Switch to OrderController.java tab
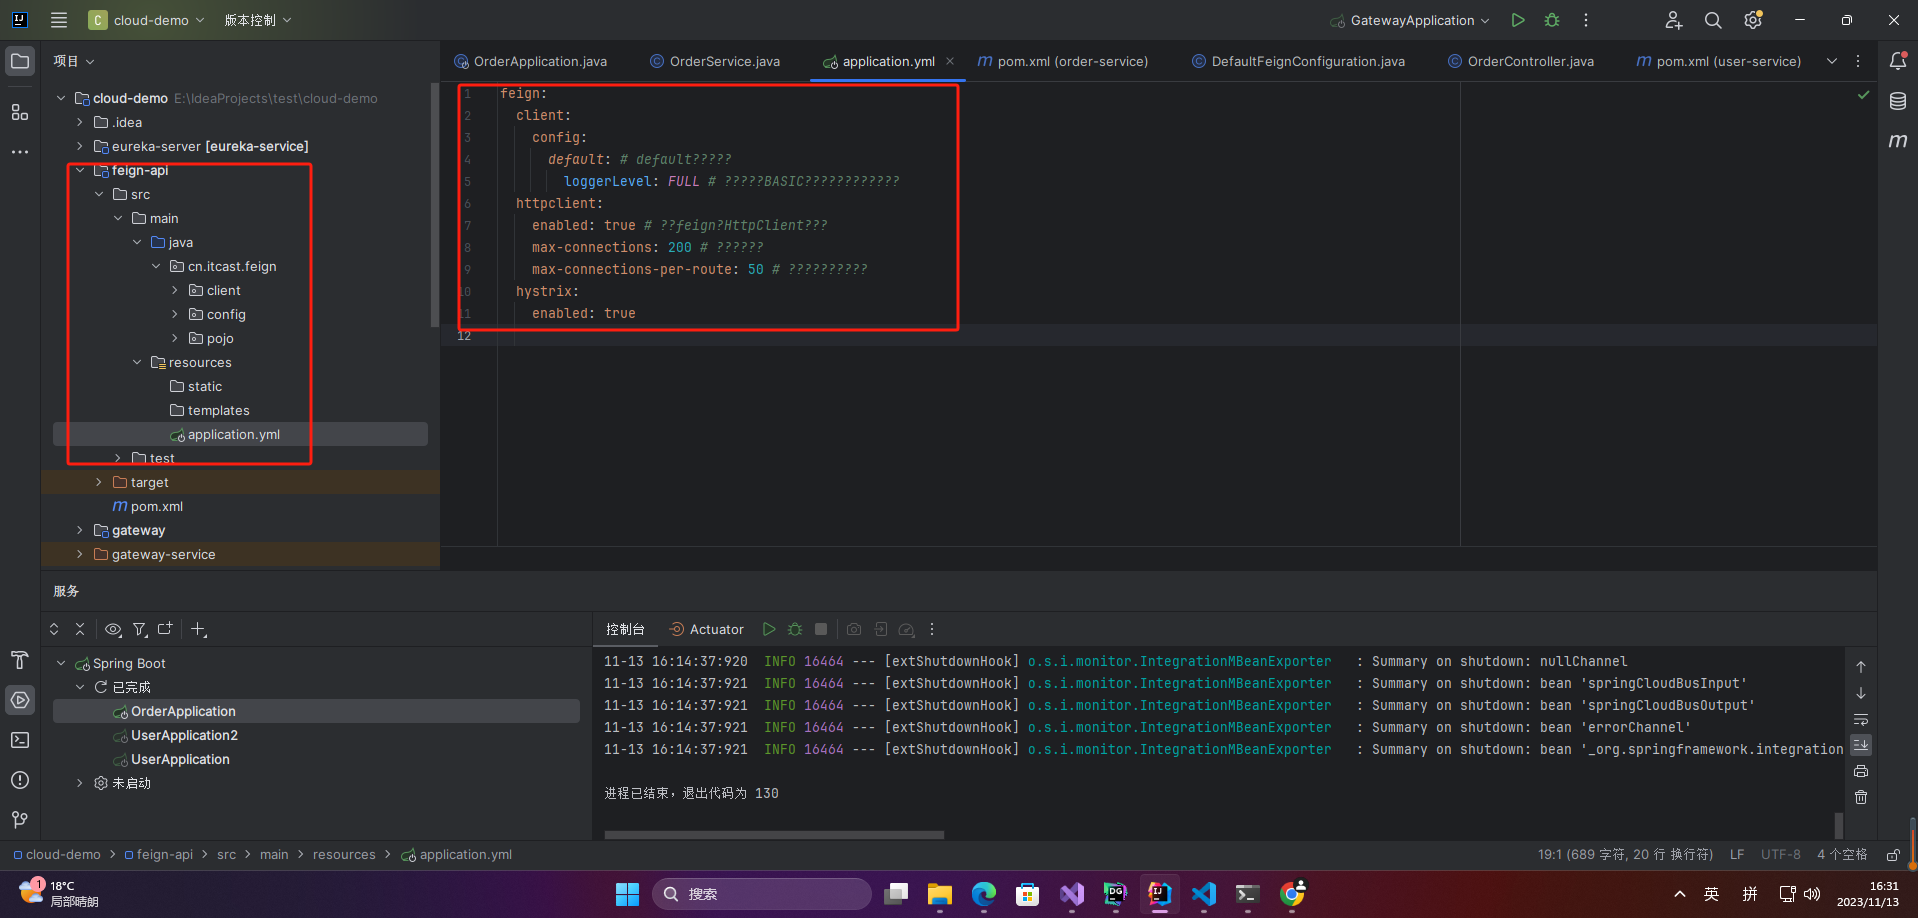The width and height of the screenshot is (1918, 918). tap(1521, 61)
